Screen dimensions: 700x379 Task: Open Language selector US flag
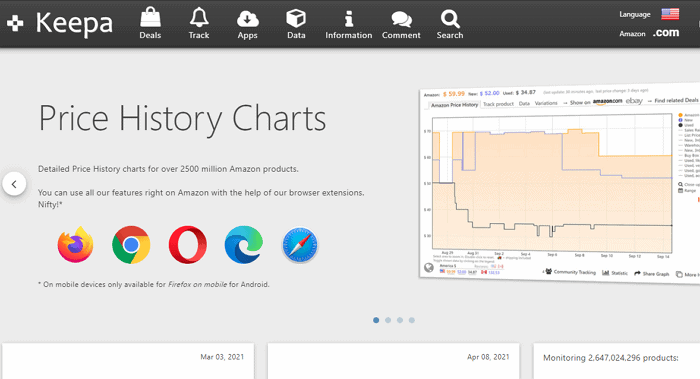[670, 14]
